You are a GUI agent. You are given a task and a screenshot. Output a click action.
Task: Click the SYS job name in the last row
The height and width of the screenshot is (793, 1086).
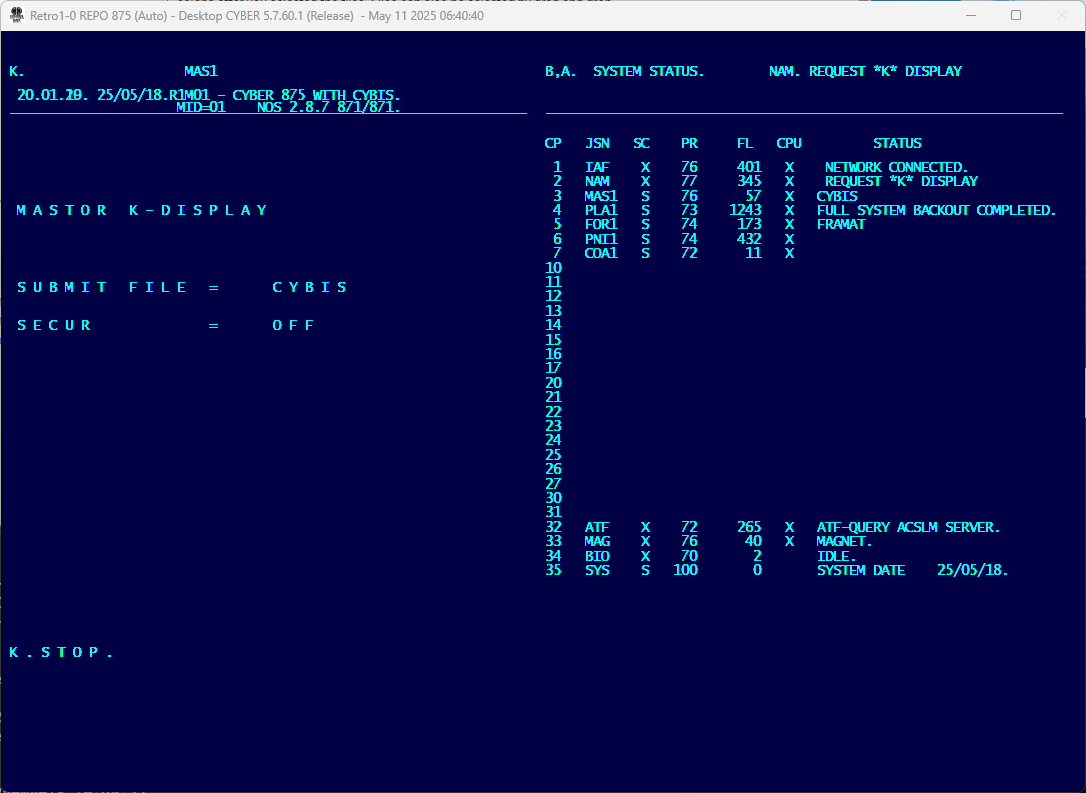point(597,570)
